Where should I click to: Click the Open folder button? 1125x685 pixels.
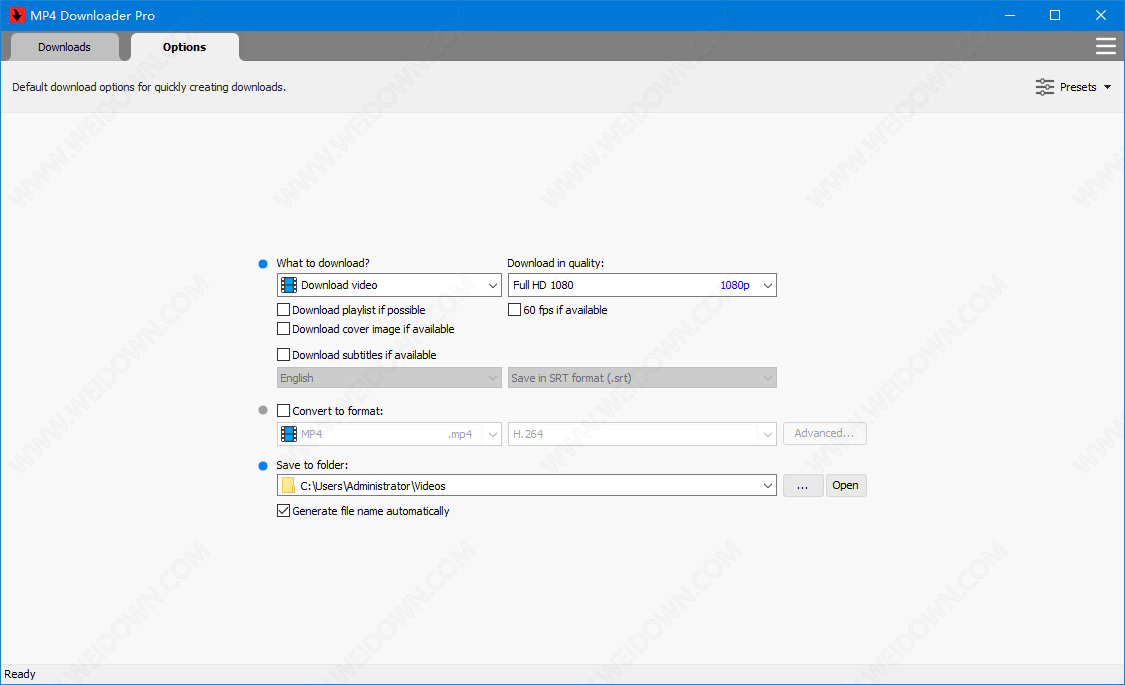846,486
